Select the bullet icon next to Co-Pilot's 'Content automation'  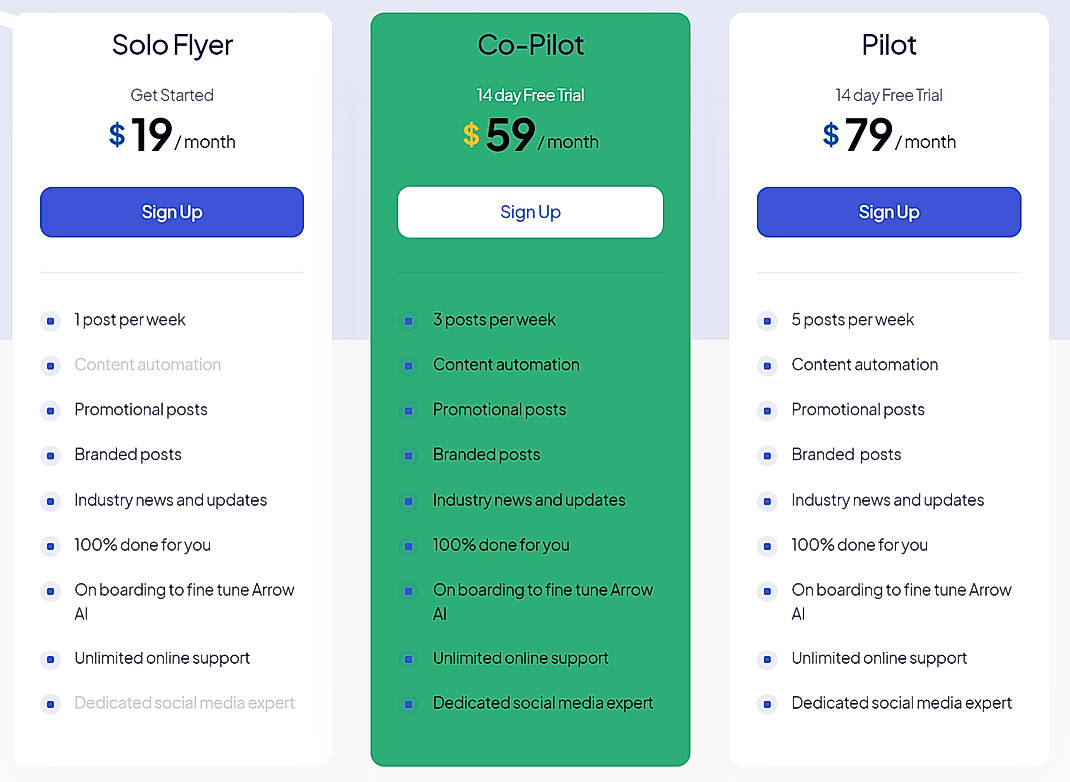(x=409, y=366)
